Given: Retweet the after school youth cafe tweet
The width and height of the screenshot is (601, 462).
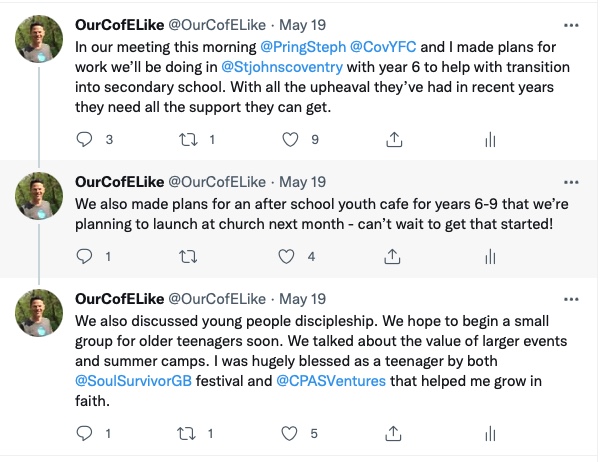Looking at the screenshot, I should tap(186, 256).
